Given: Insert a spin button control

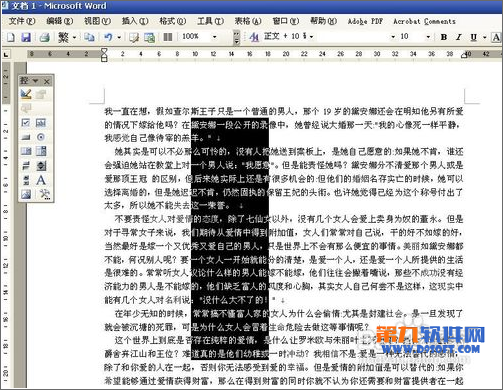Looking at the screenshot, I should pyautogui.click(x=41, y=166).
